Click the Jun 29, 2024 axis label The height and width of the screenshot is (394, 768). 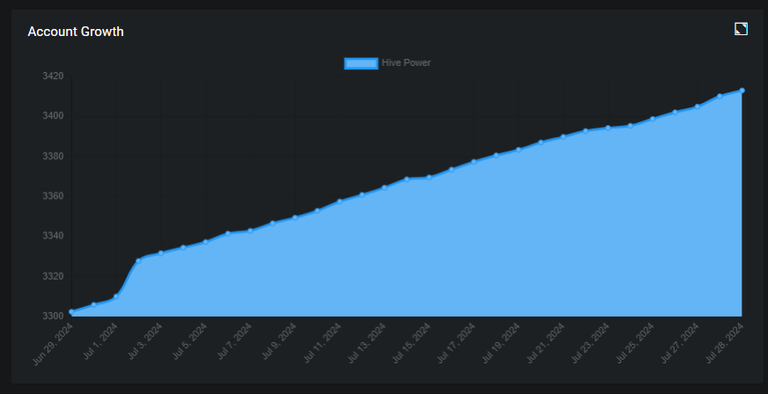click(x=52, y=345)
